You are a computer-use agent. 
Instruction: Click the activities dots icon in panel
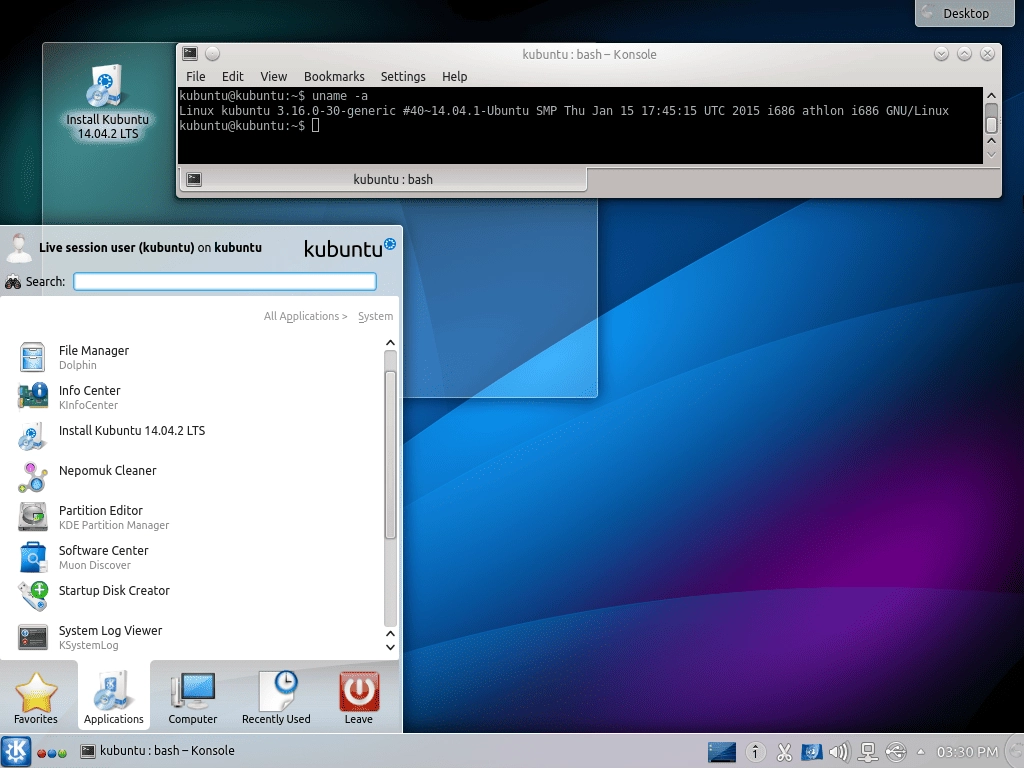coord(52,753)
